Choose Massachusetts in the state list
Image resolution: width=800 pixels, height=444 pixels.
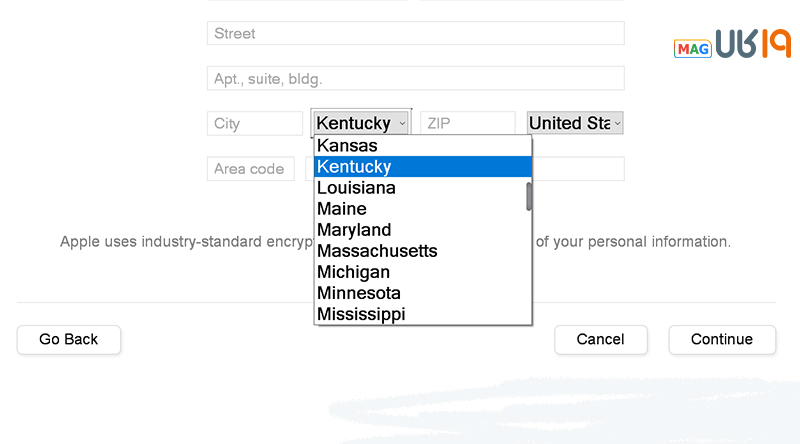[x=422, y=251]
